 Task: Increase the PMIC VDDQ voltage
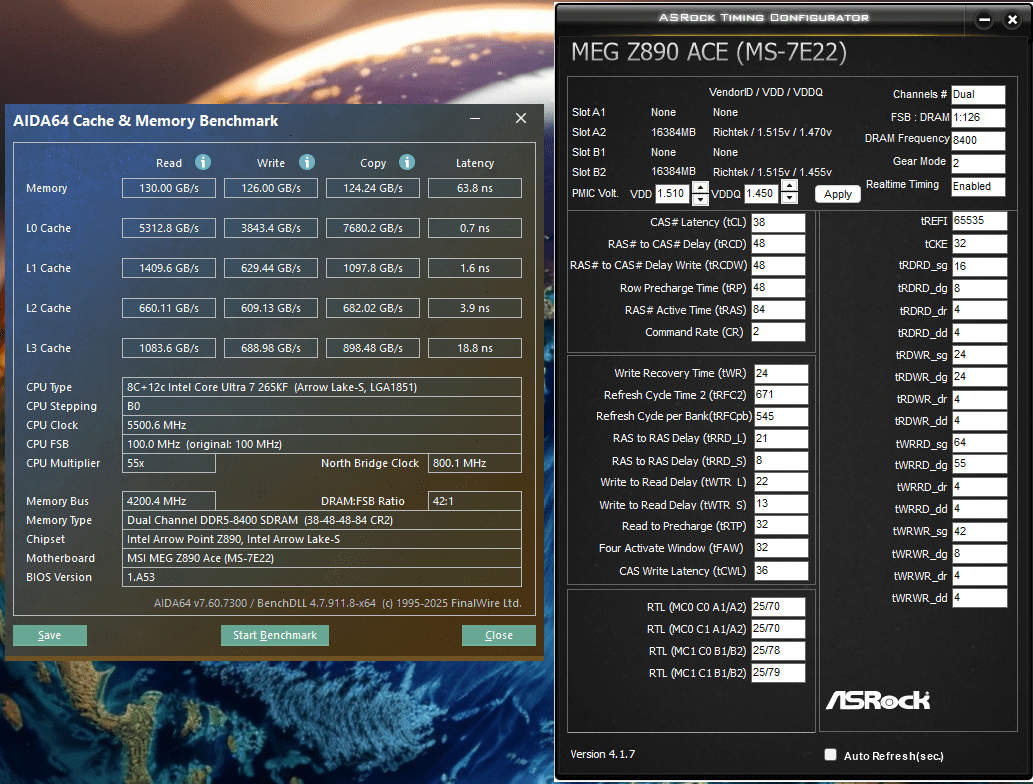tap(789, 187)
